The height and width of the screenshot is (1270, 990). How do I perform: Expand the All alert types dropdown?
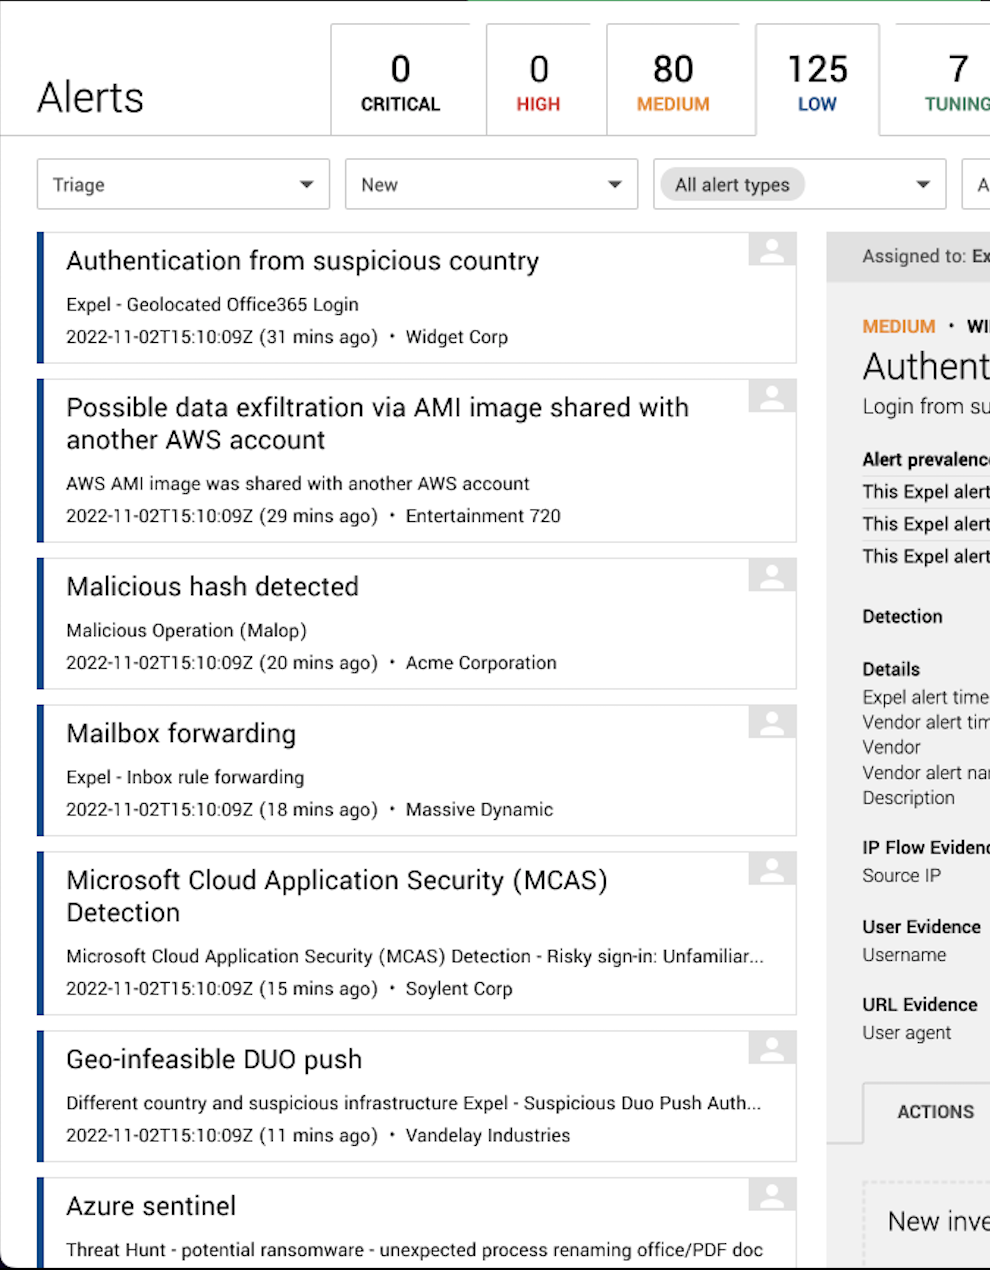(799, 184)
